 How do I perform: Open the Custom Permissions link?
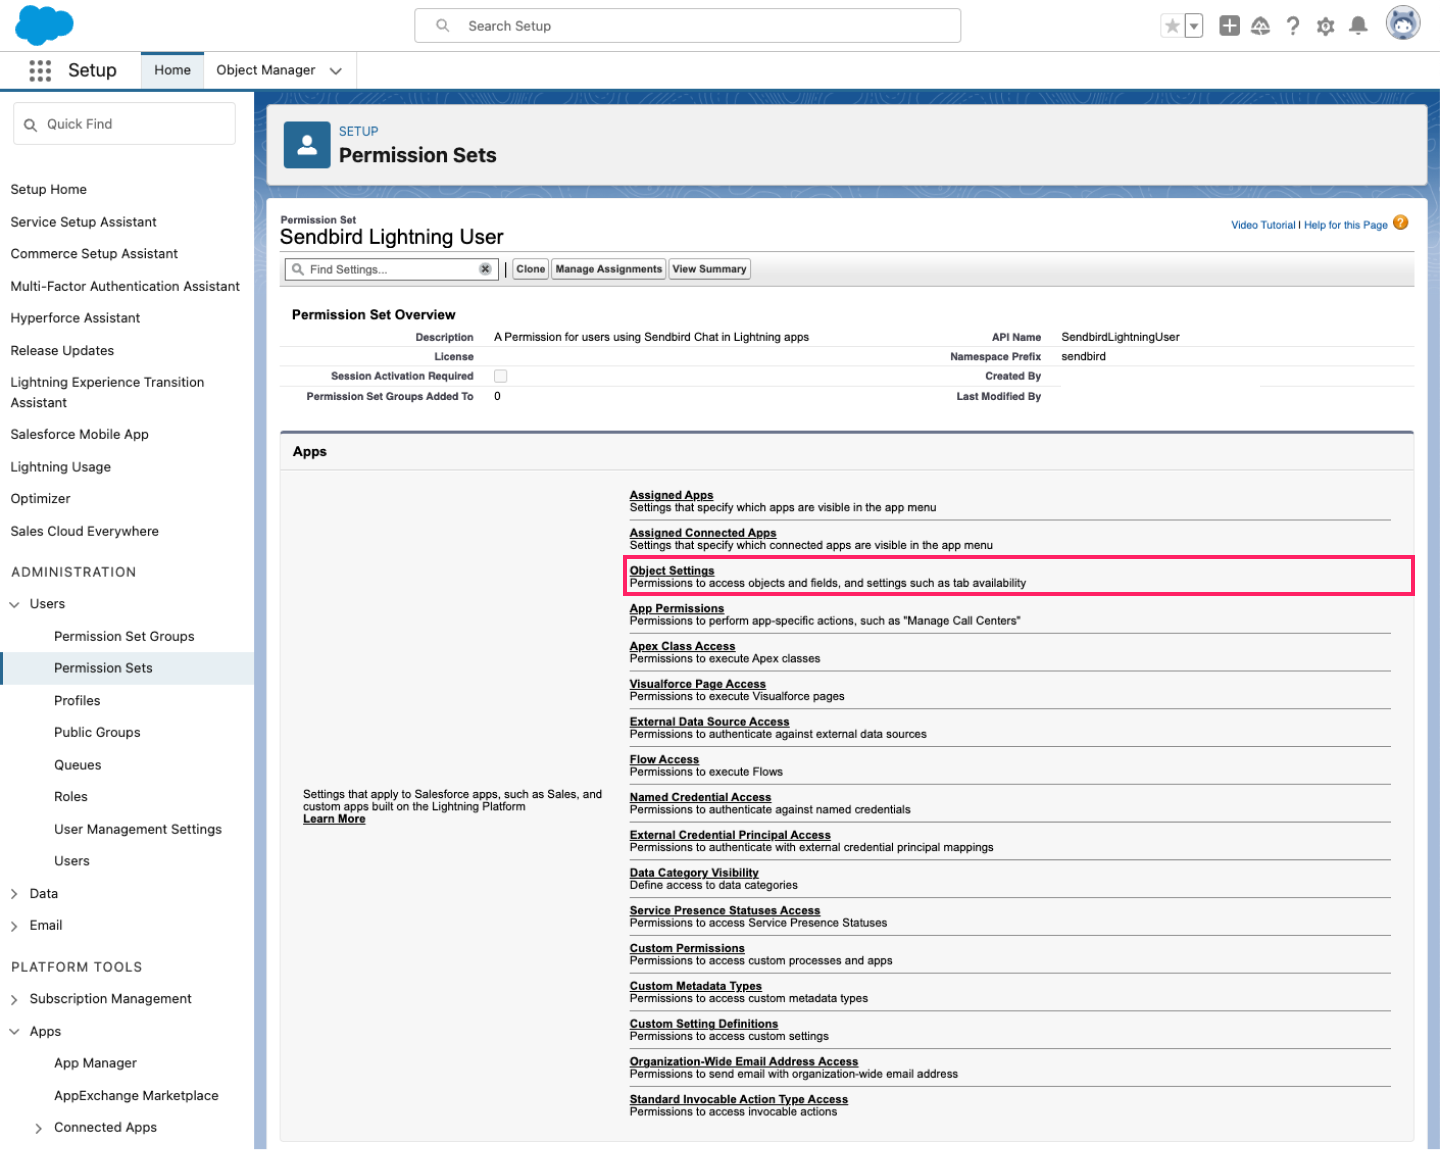pos(687,948)
